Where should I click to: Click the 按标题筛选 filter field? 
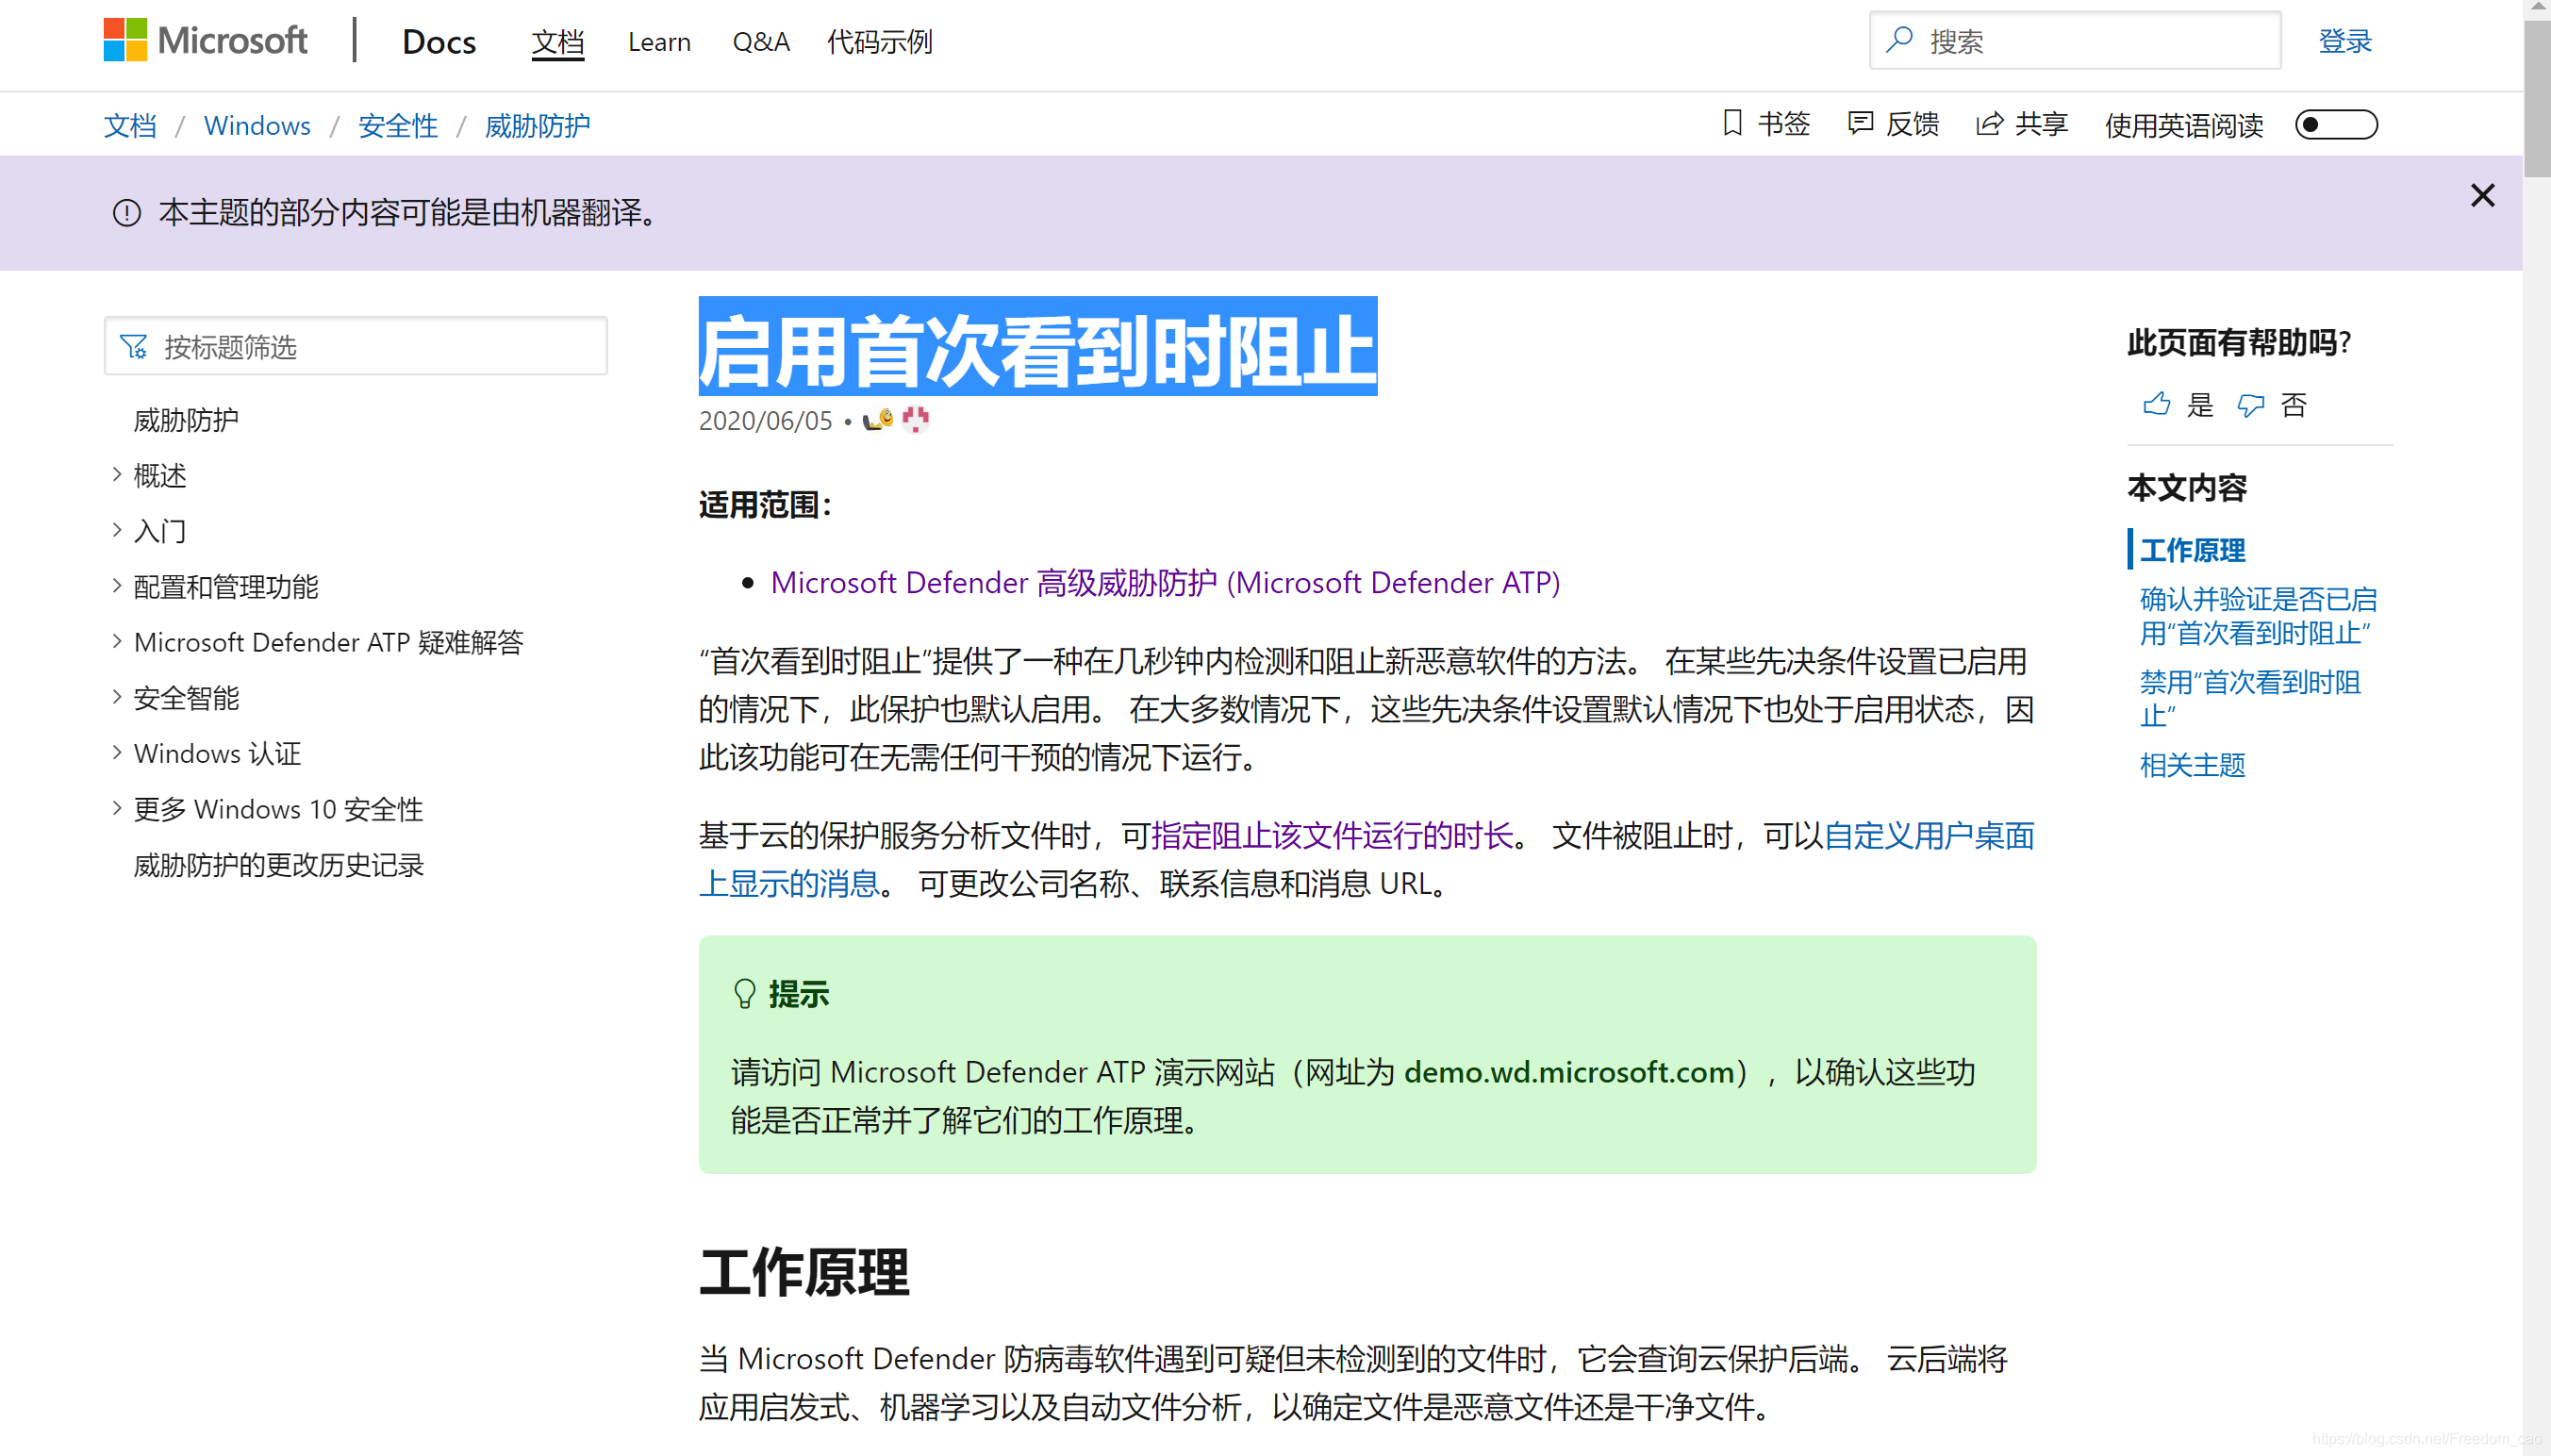tap(355, 346)
